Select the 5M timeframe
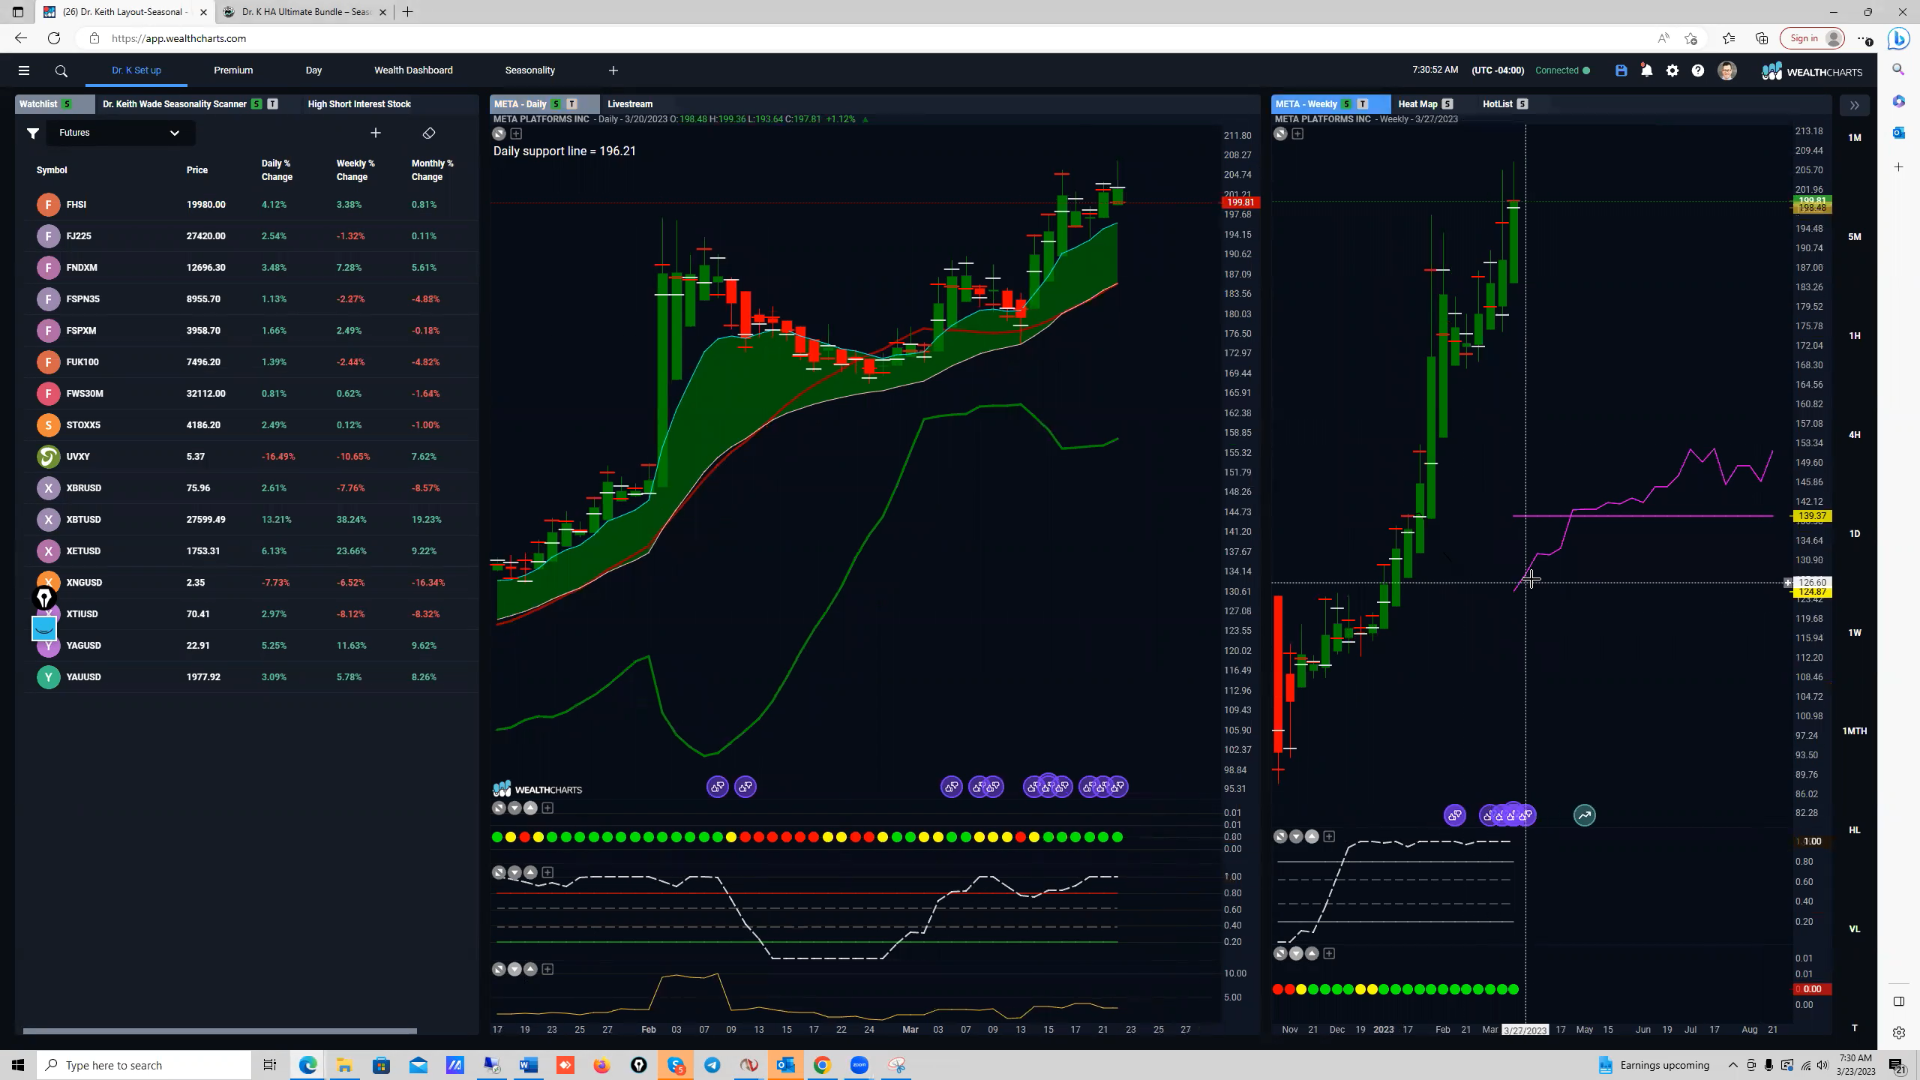Screen dimensions: 1920x1080 point(1855,237)
